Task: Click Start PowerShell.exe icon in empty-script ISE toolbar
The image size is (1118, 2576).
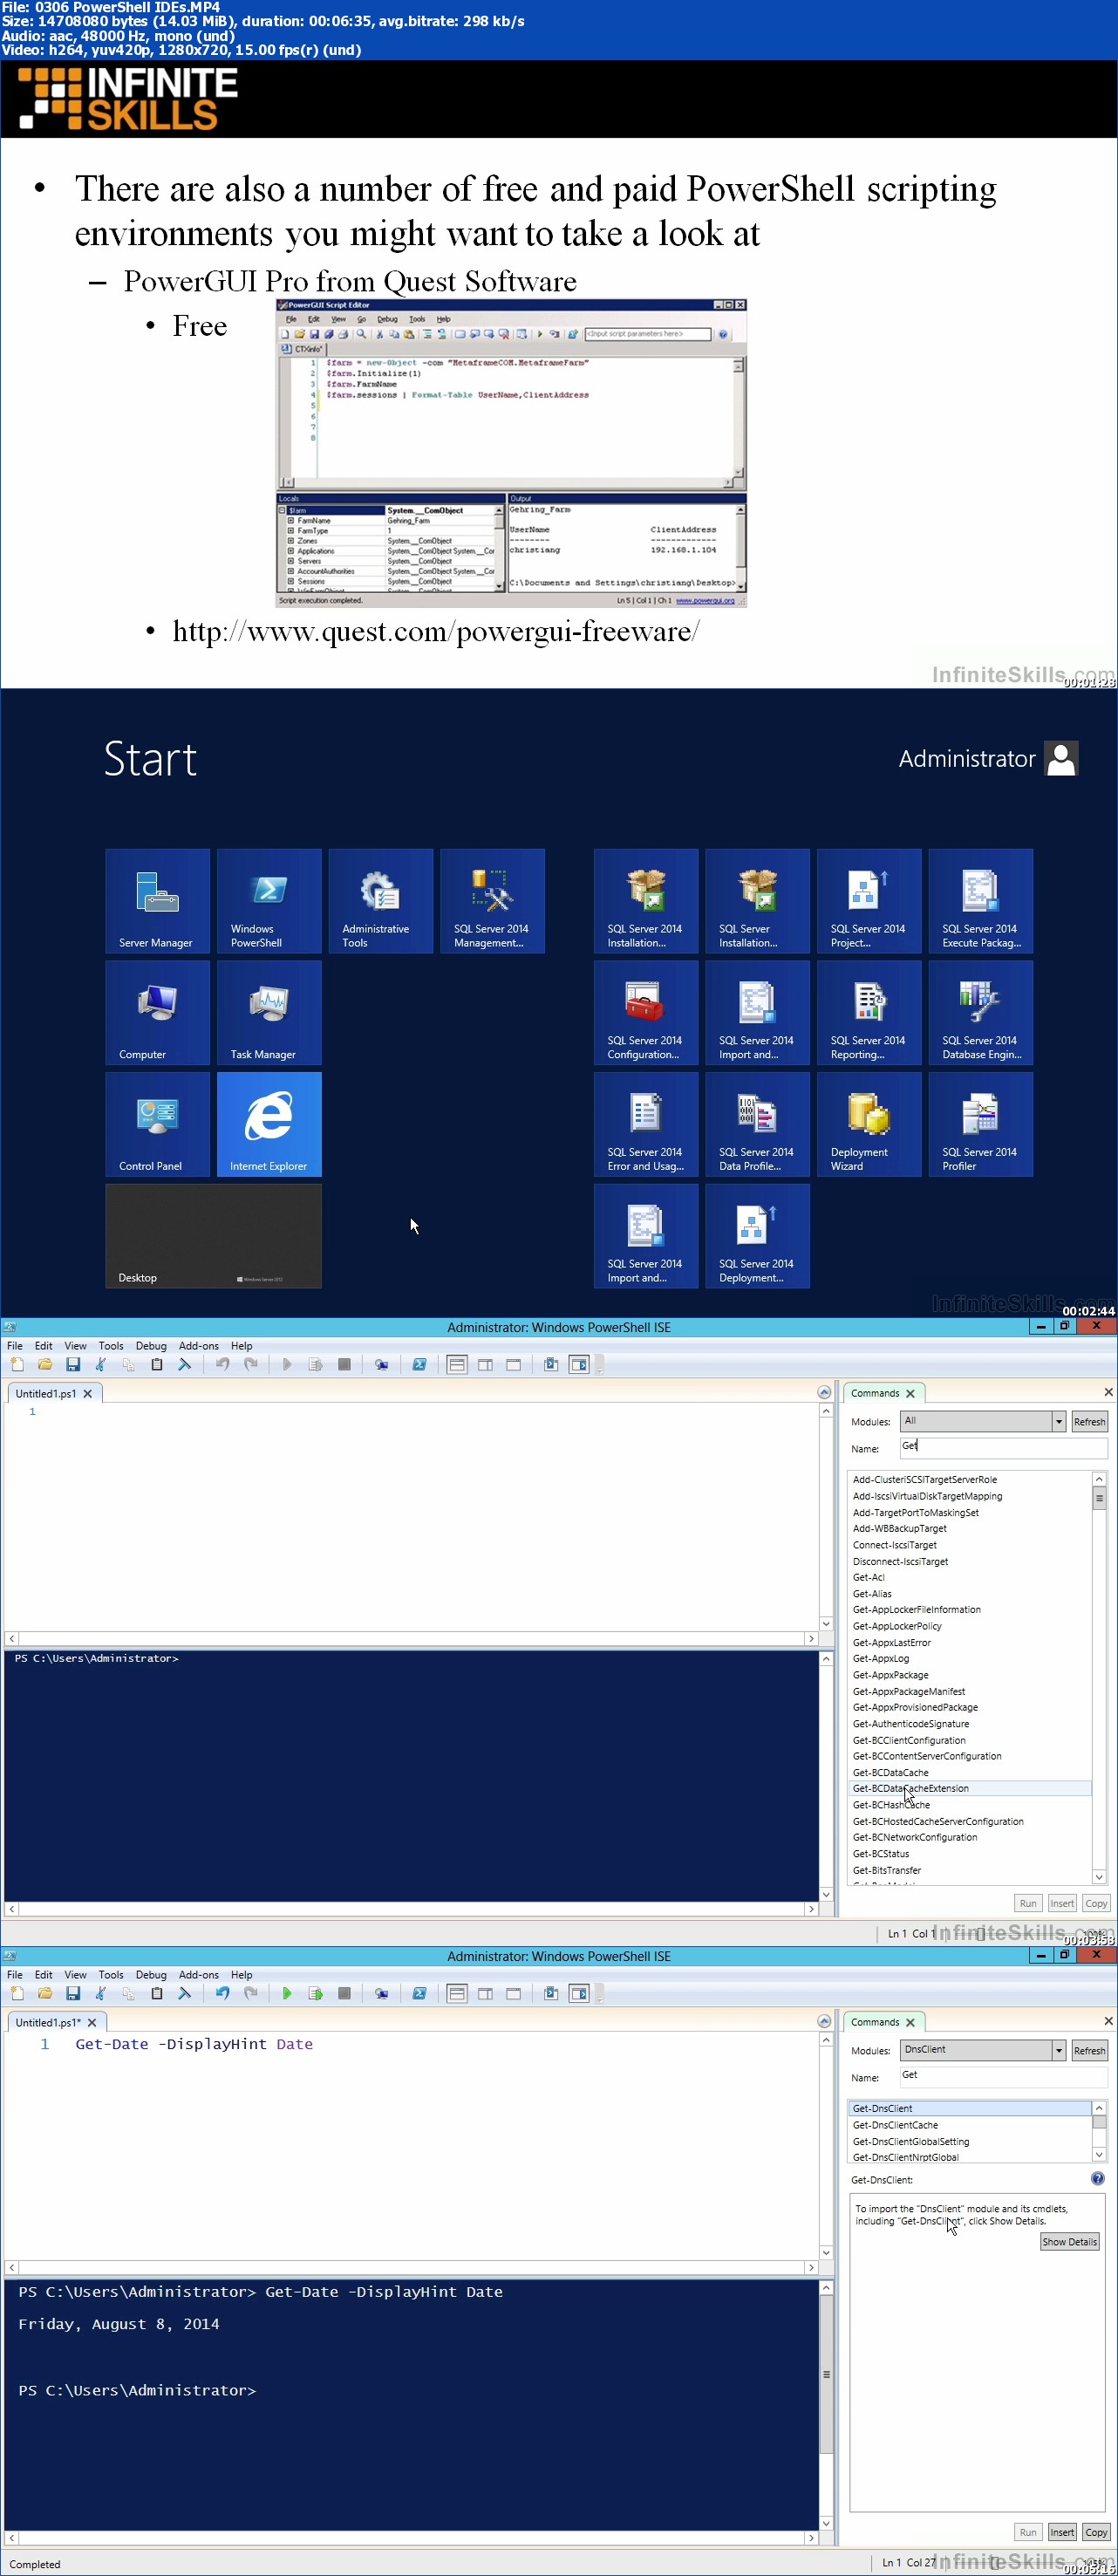Action: click(x=419, y=1364)
